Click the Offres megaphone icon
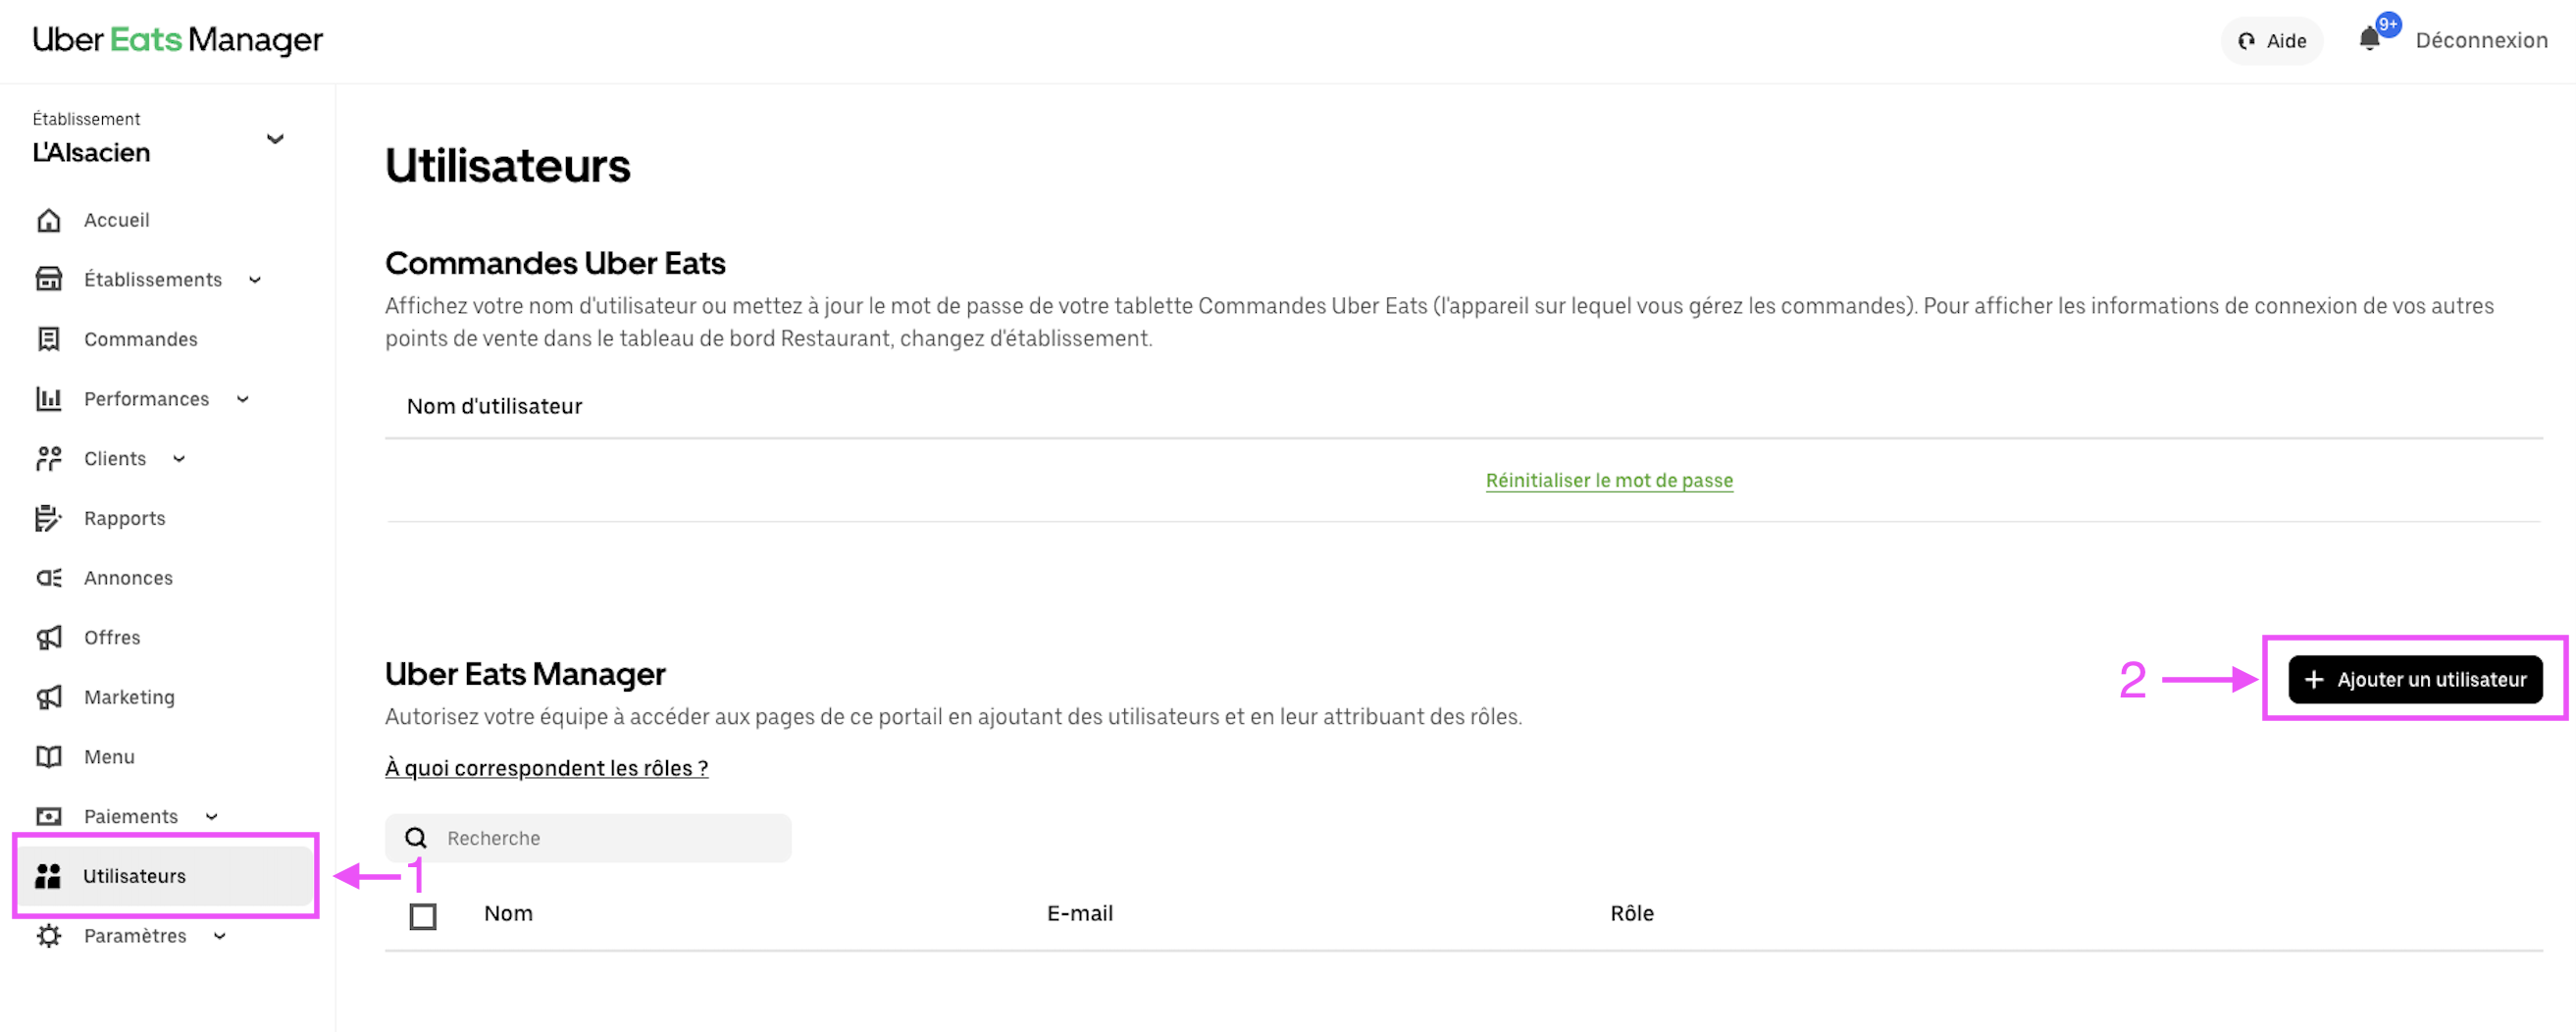This screenshot has width=2576, height=1032. point(49,637)
